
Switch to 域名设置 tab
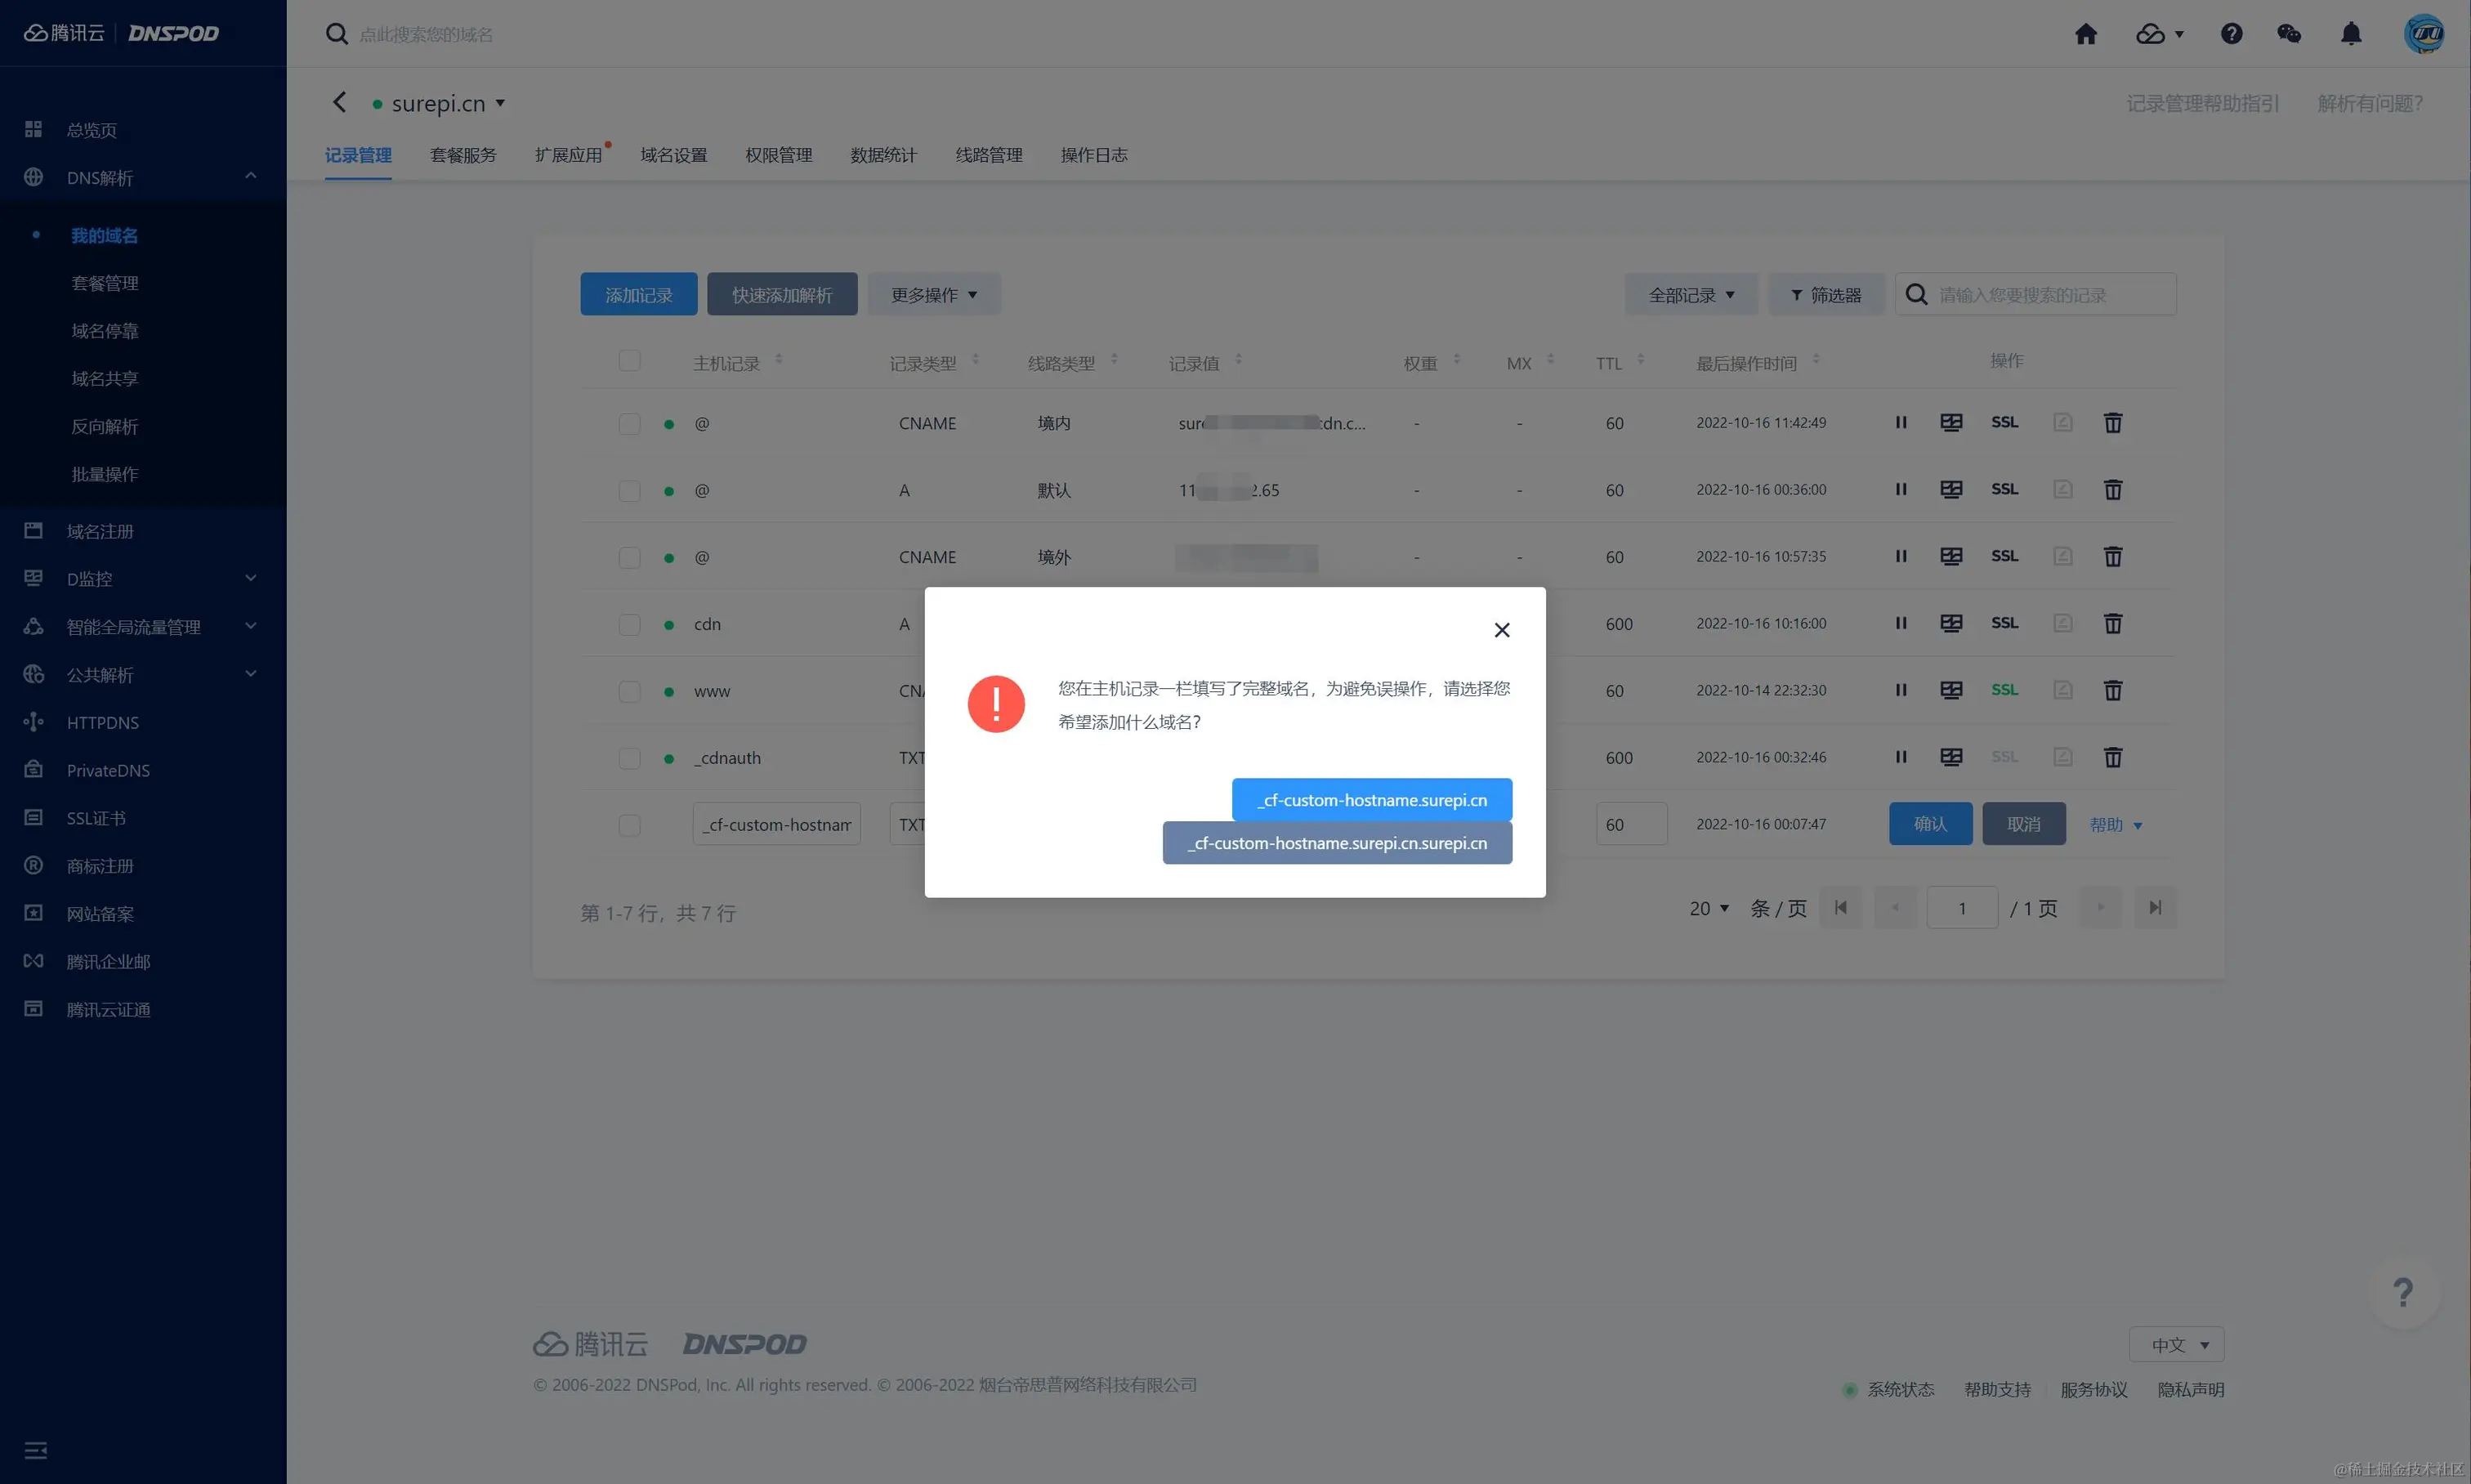(x=673, y=155)
